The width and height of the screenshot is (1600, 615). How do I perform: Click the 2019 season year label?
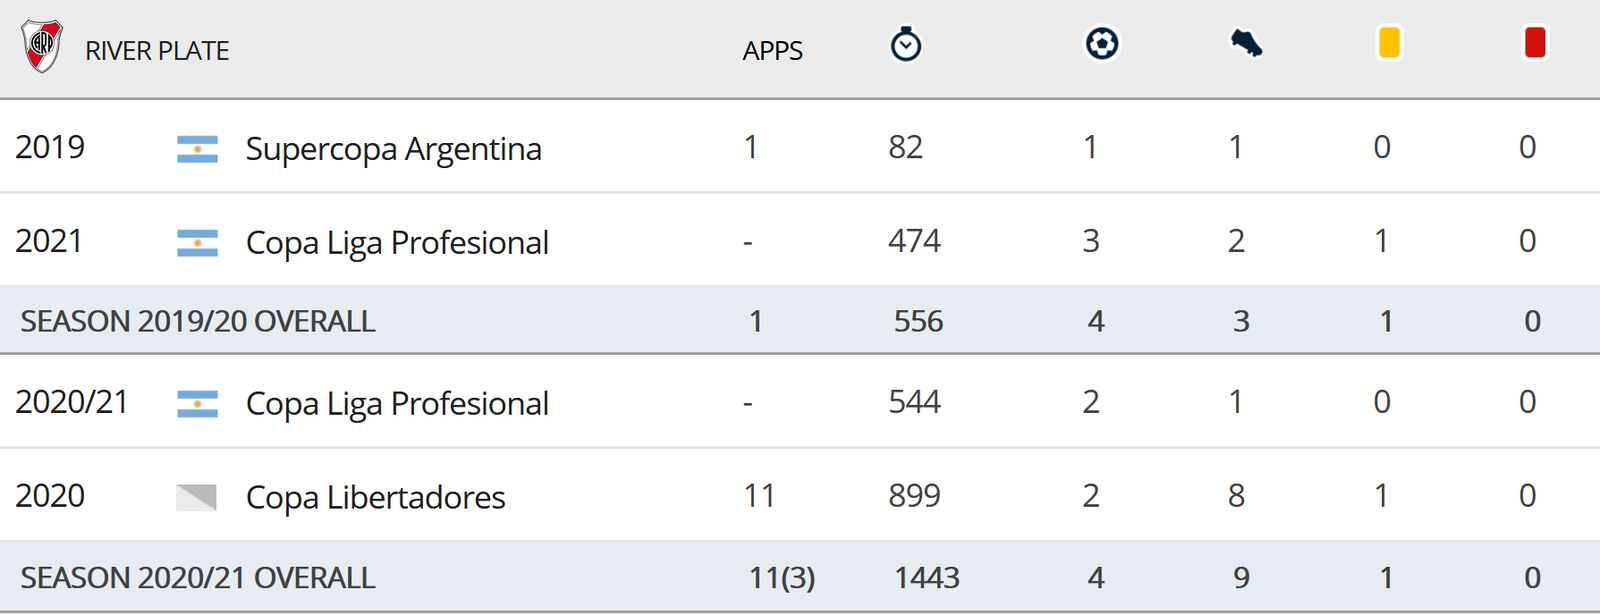pyautogui.click(x=50, y=147)
